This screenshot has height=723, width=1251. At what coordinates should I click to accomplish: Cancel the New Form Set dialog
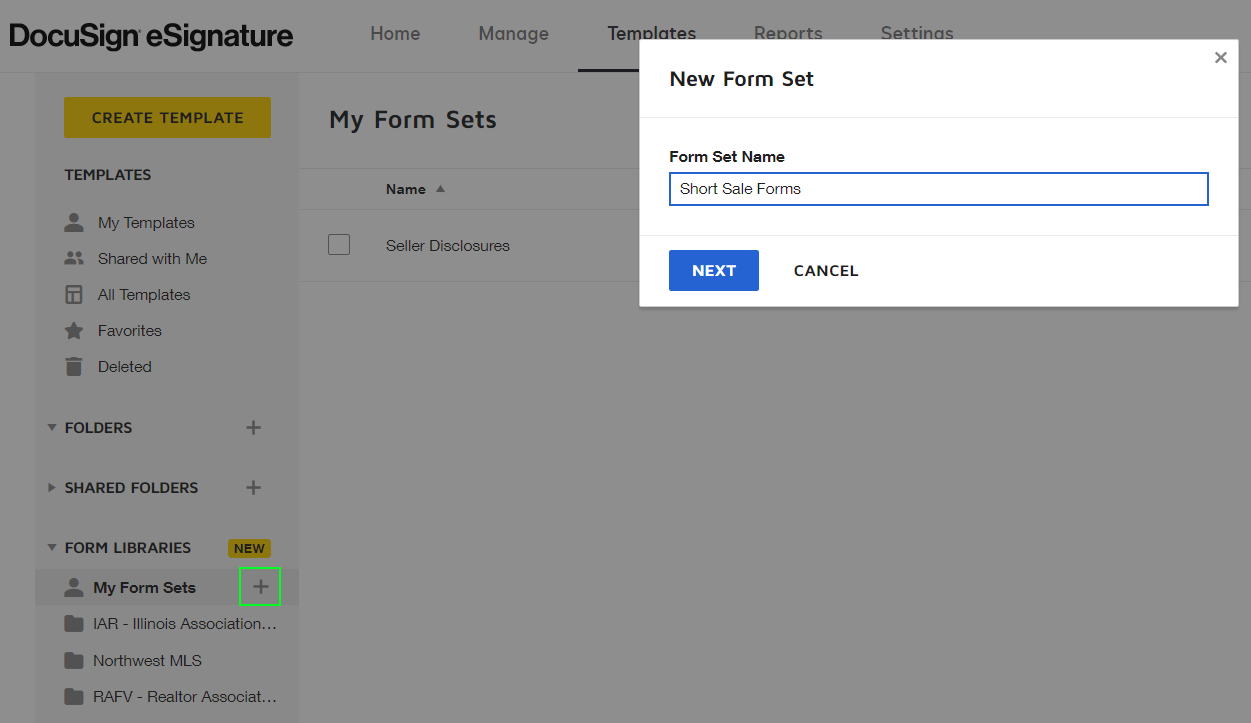pos(825,271)
